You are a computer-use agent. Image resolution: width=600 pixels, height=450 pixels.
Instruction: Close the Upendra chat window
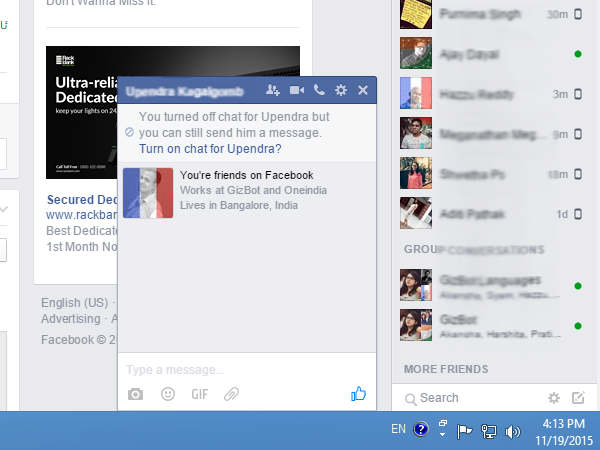(x=363, y=91)
